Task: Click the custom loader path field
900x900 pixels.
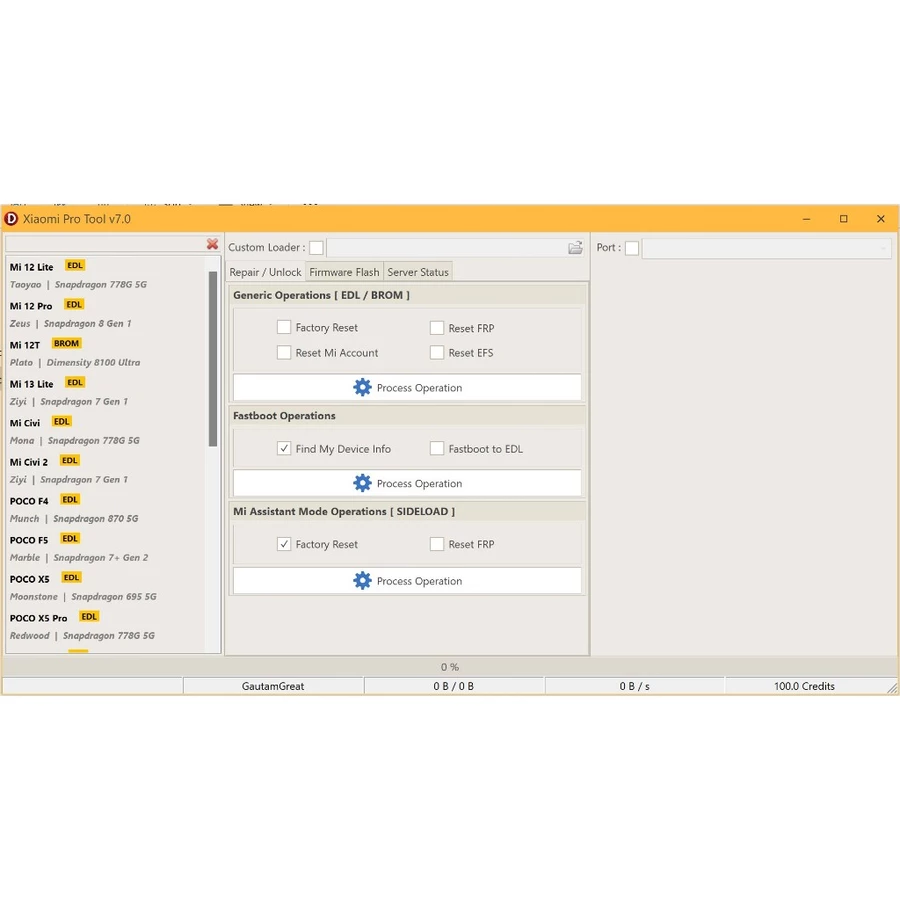Action: coord(447,248)
